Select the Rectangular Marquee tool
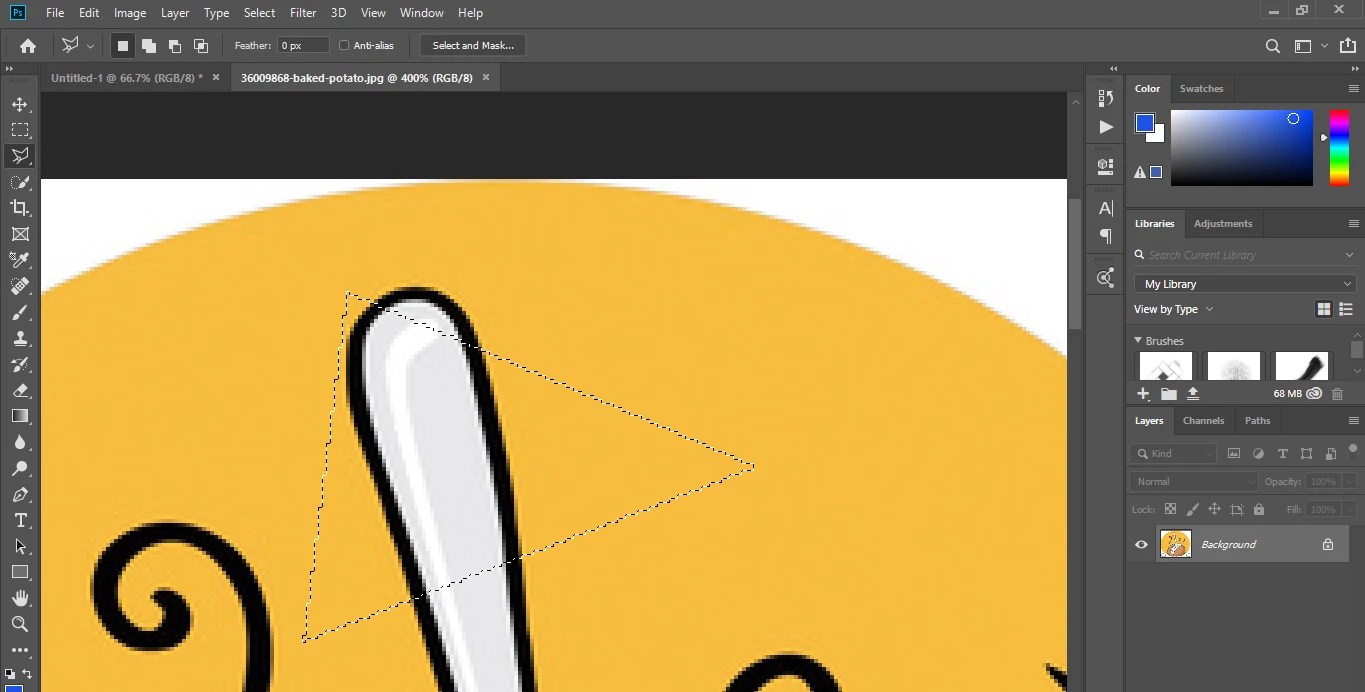This screenshot has width=1365, height=692. (x=20, y=130)
